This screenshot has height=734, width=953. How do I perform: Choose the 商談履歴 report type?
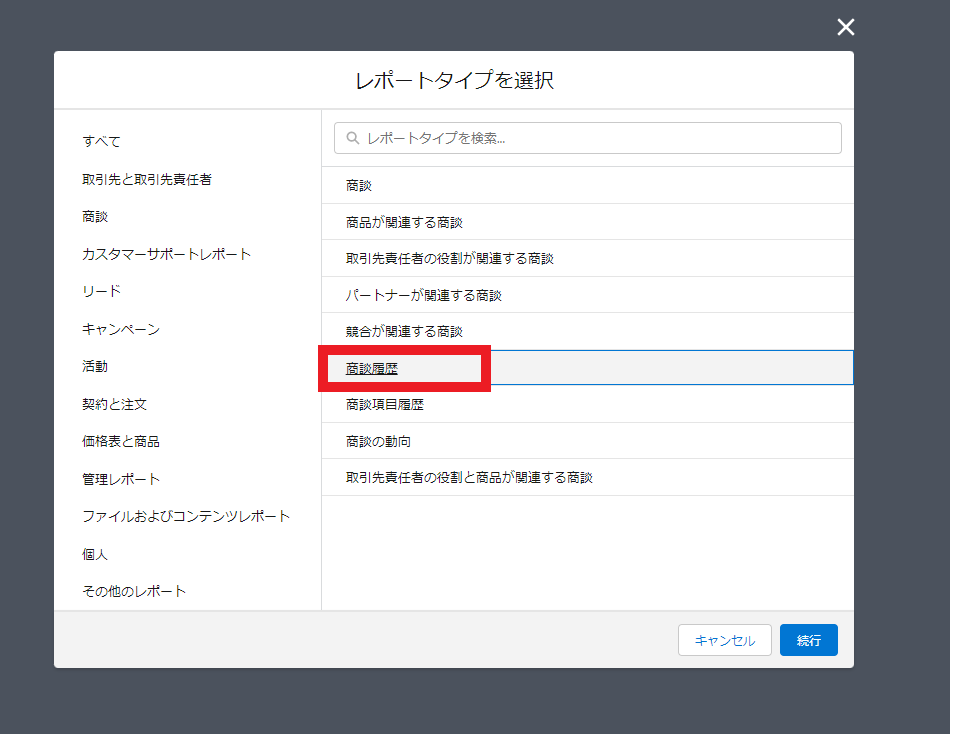(x=588, y=368)
